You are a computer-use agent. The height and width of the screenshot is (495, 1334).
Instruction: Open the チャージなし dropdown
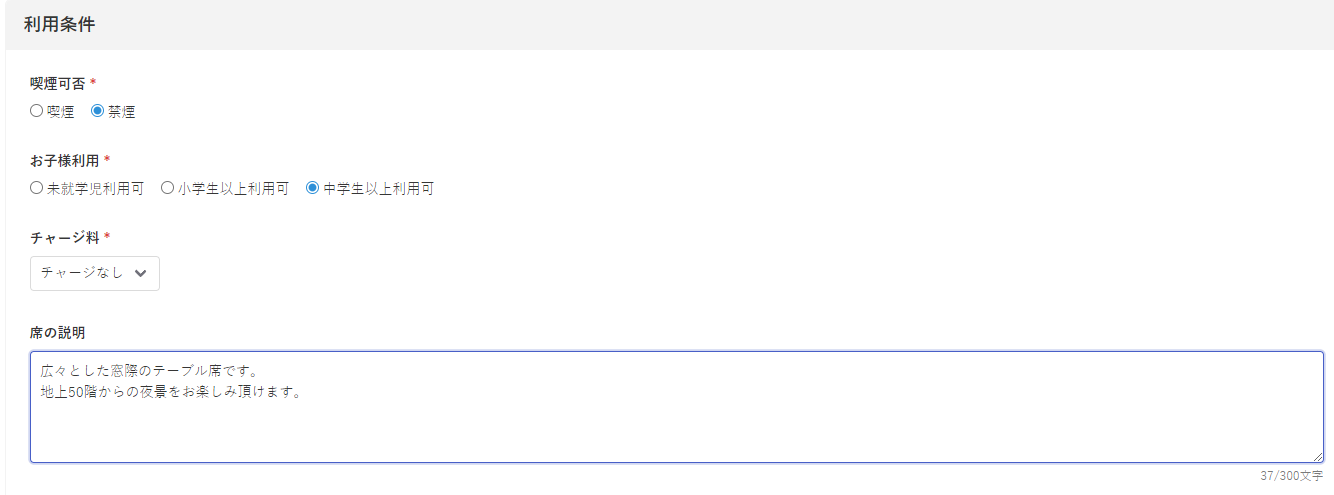tap(94, 273)
